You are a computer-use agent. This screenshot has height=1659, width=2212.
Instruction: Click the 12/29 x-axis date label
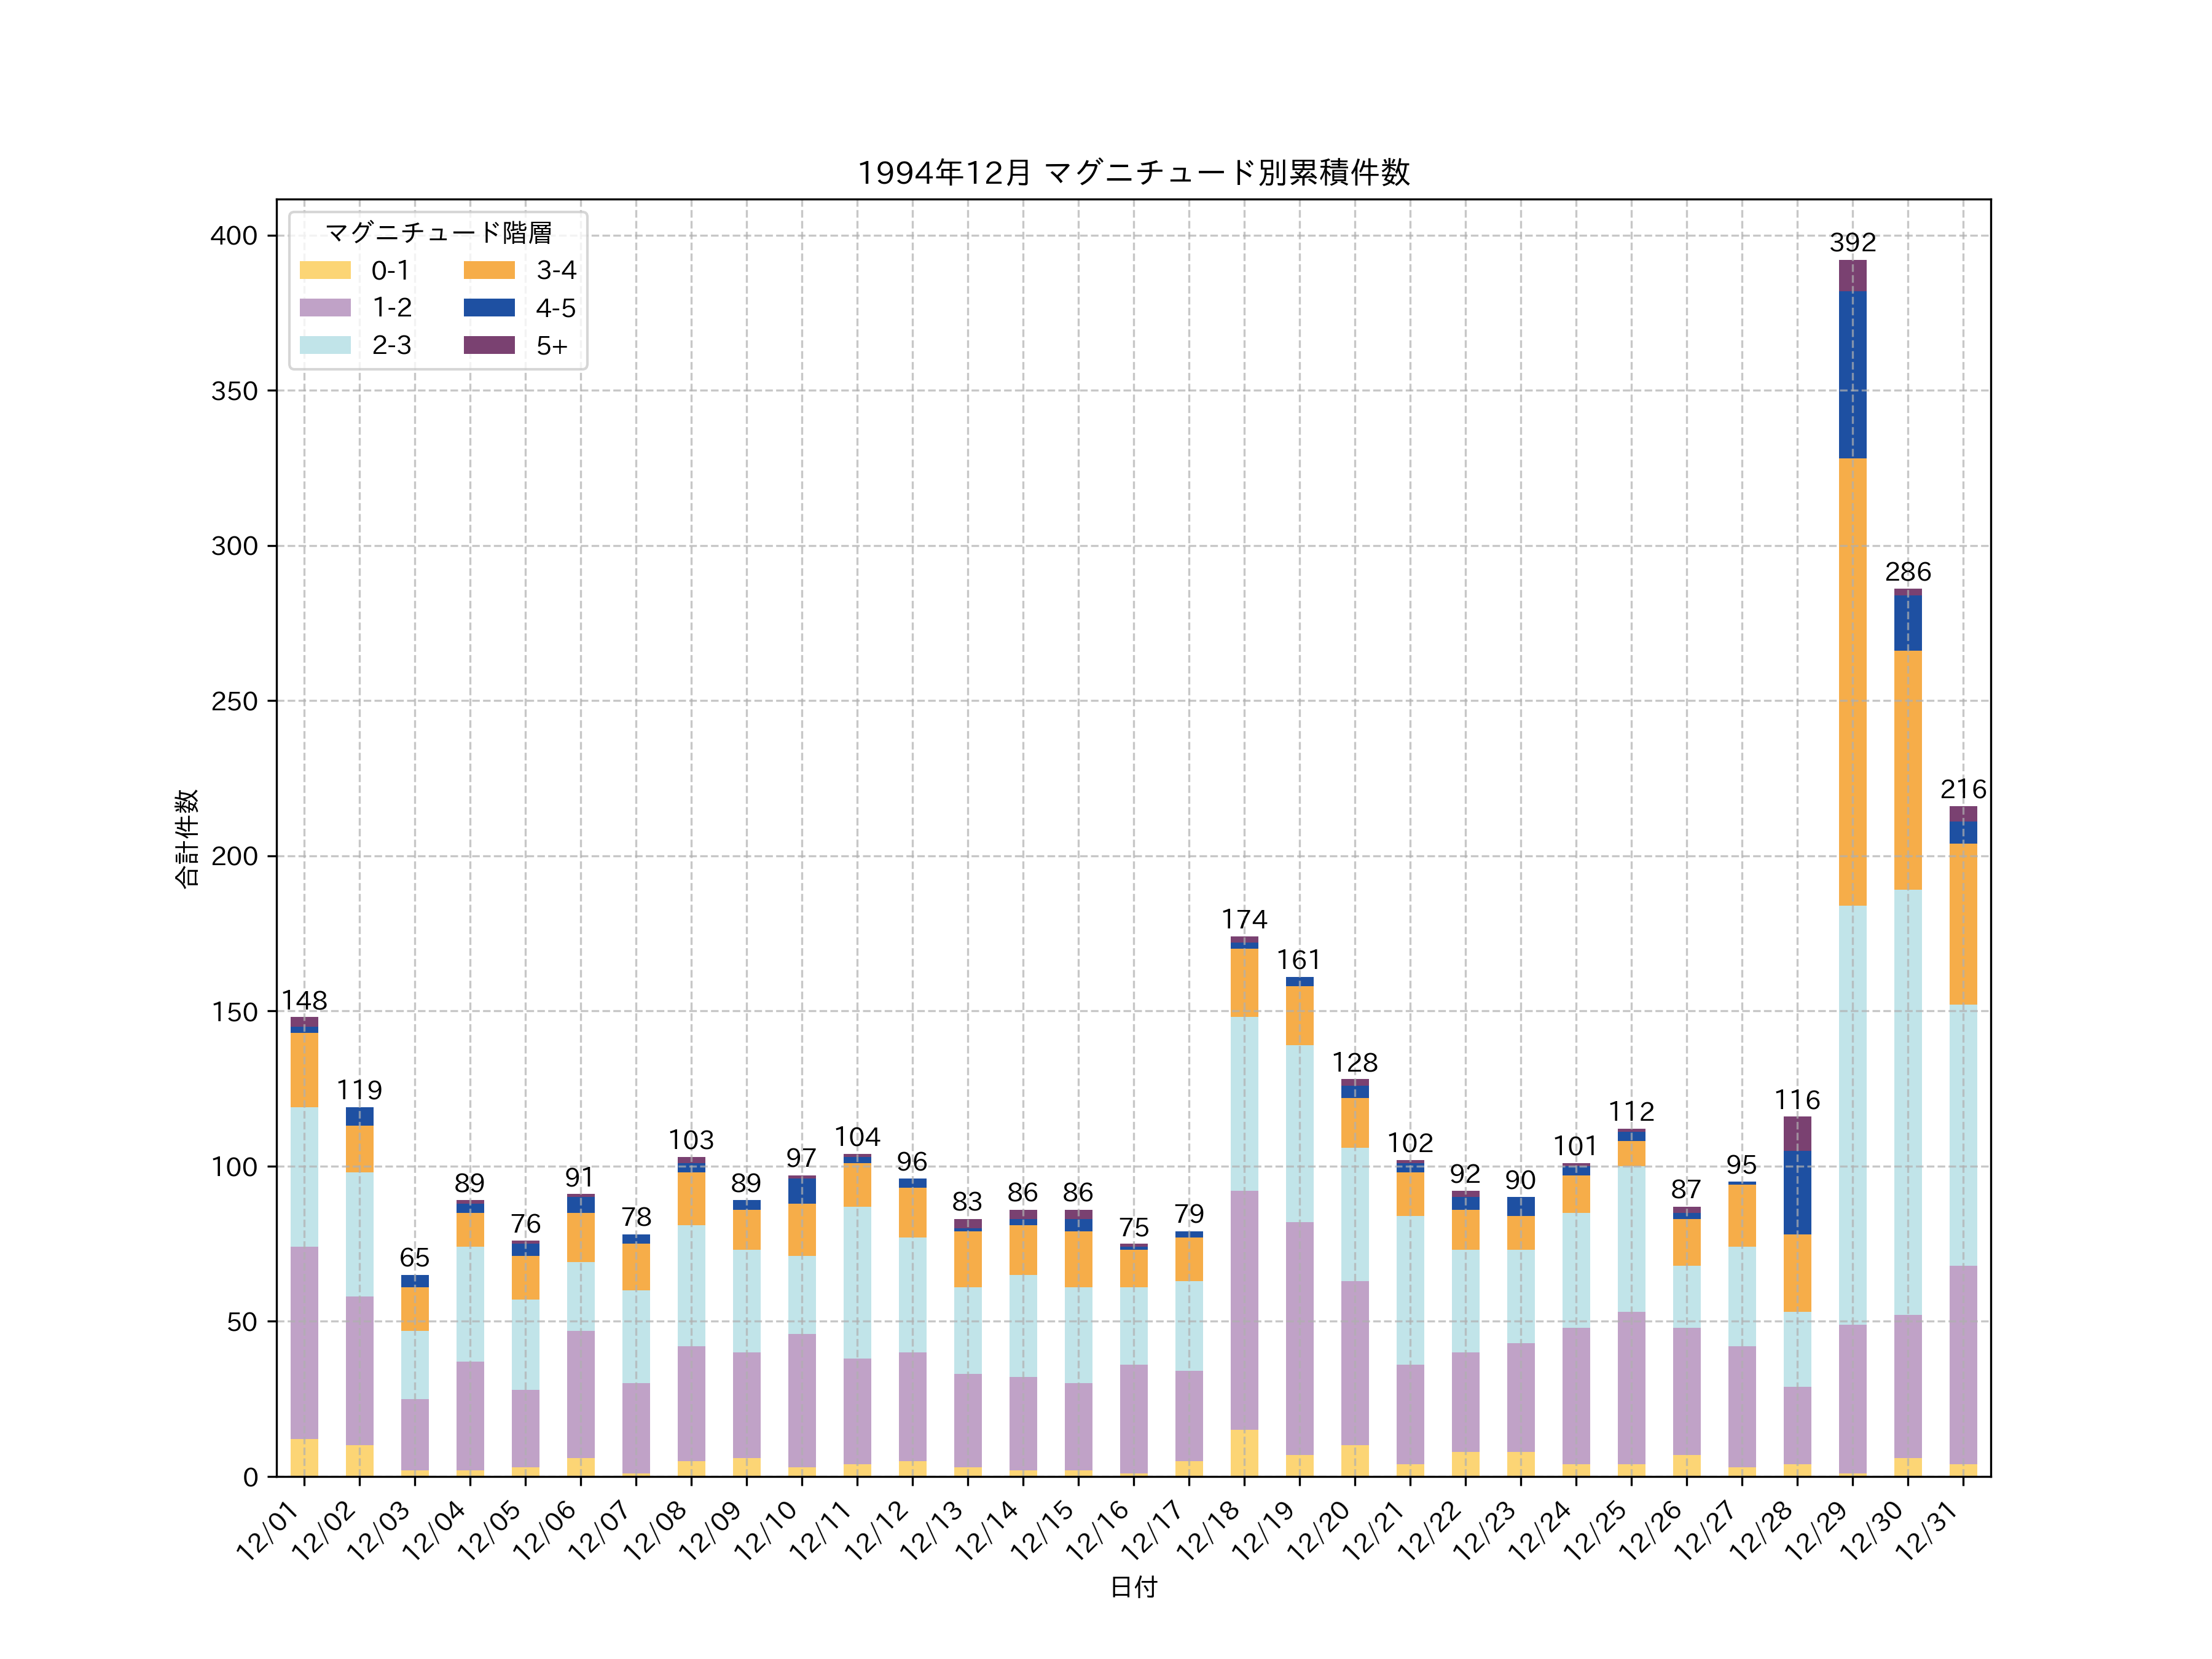pos(1816,1530)
